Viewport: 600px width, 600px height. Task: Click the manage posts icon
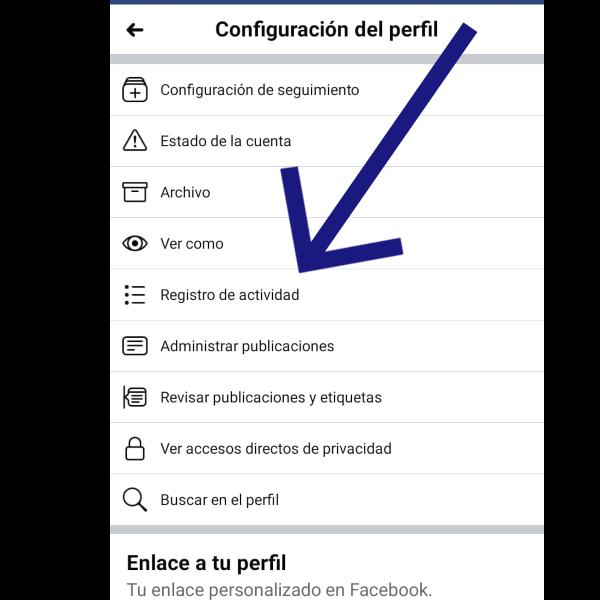[135, 346]
